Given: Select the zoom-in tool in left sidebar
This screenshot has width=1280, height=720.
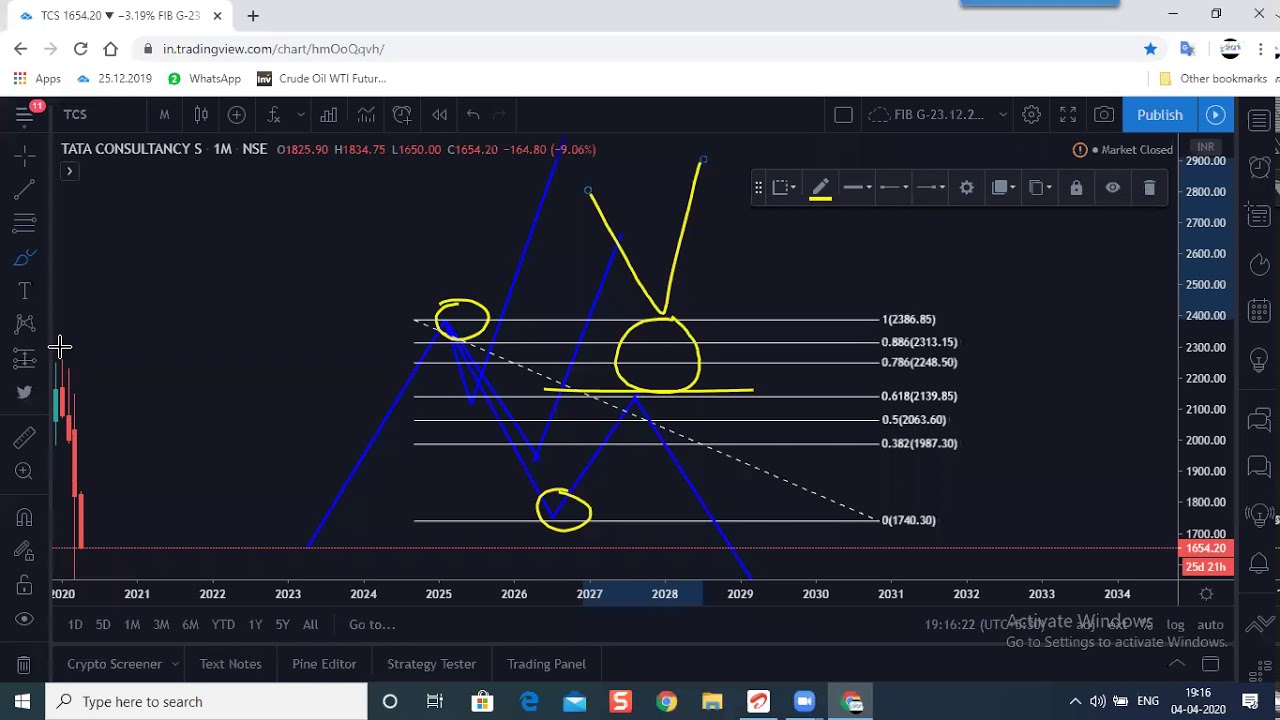Looking at the screenshot, I should [25, 471].
